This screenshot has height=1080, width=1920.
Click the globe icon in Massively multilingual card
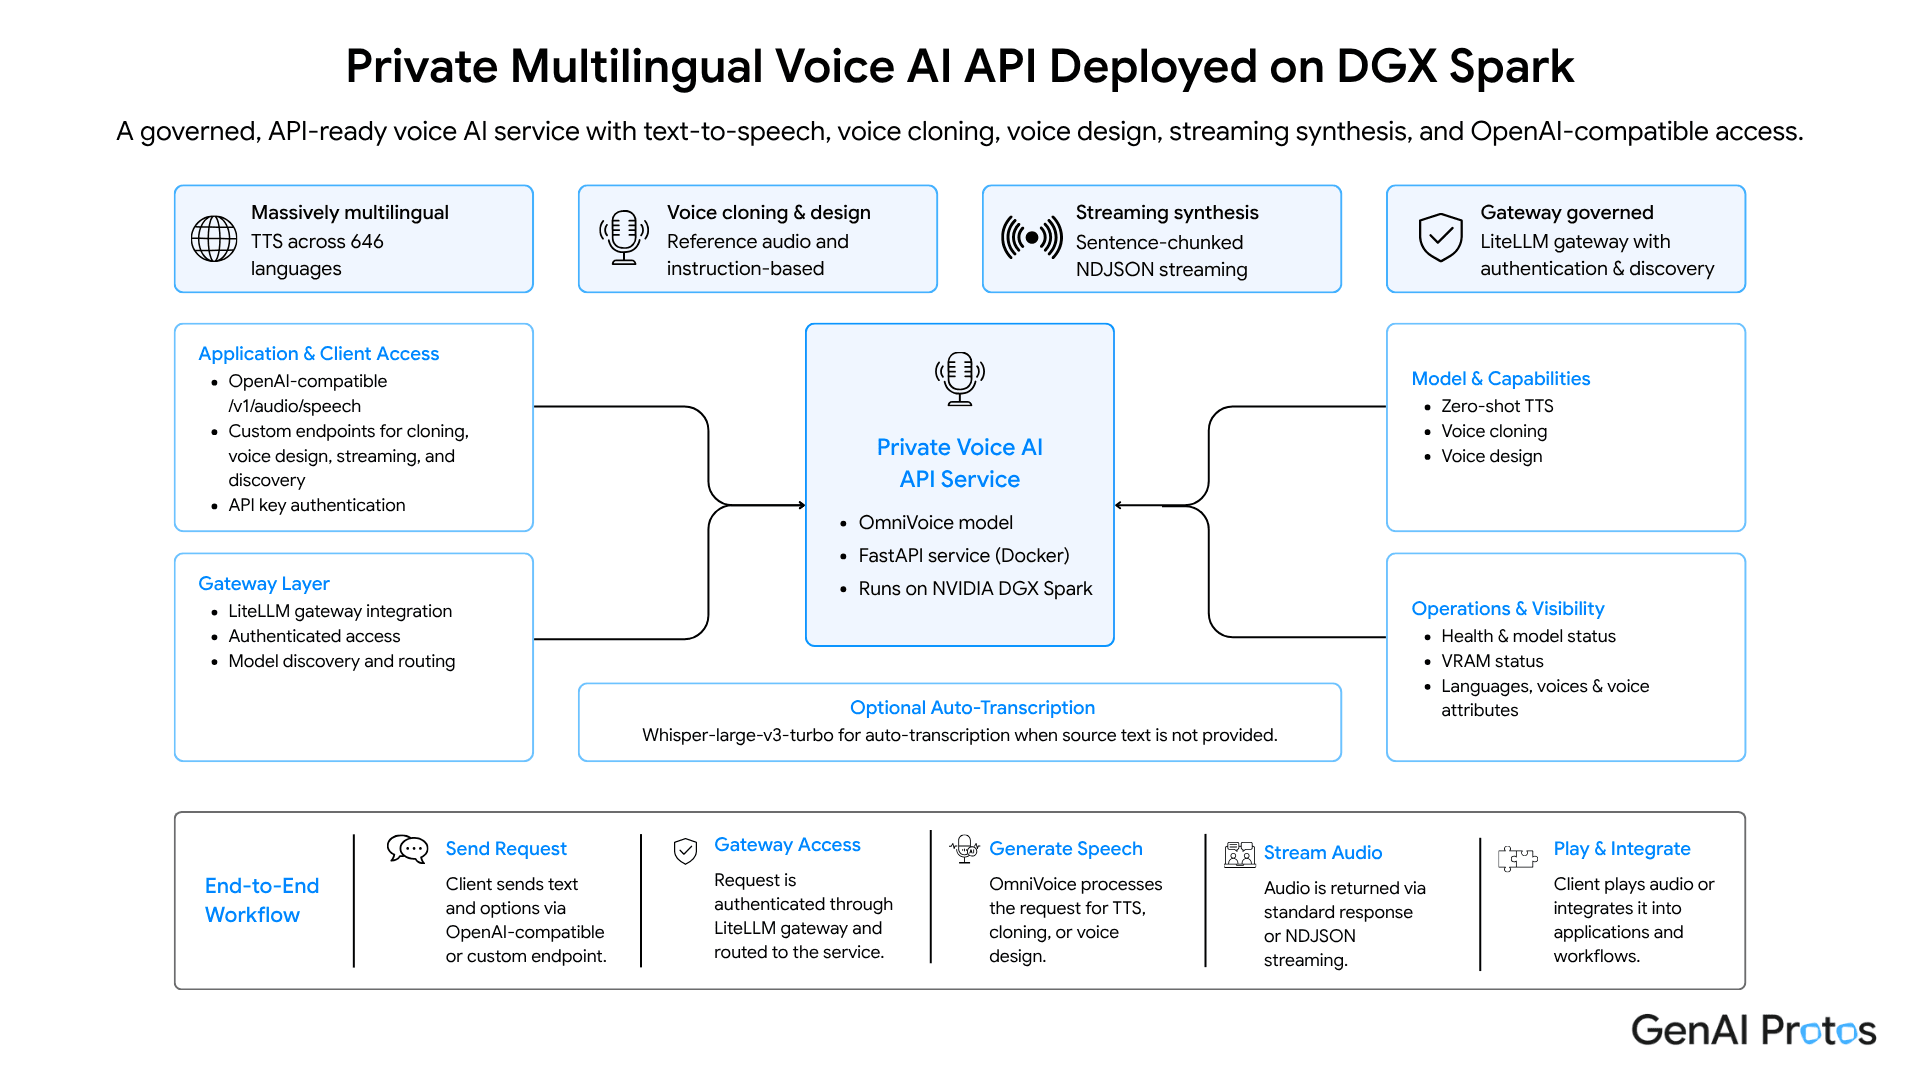(214, 239)
